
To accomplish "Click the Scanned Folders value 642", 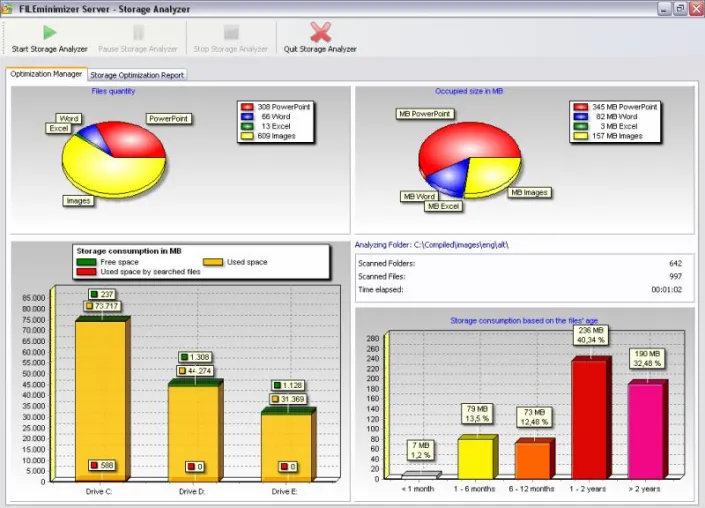I will point(675,263).
